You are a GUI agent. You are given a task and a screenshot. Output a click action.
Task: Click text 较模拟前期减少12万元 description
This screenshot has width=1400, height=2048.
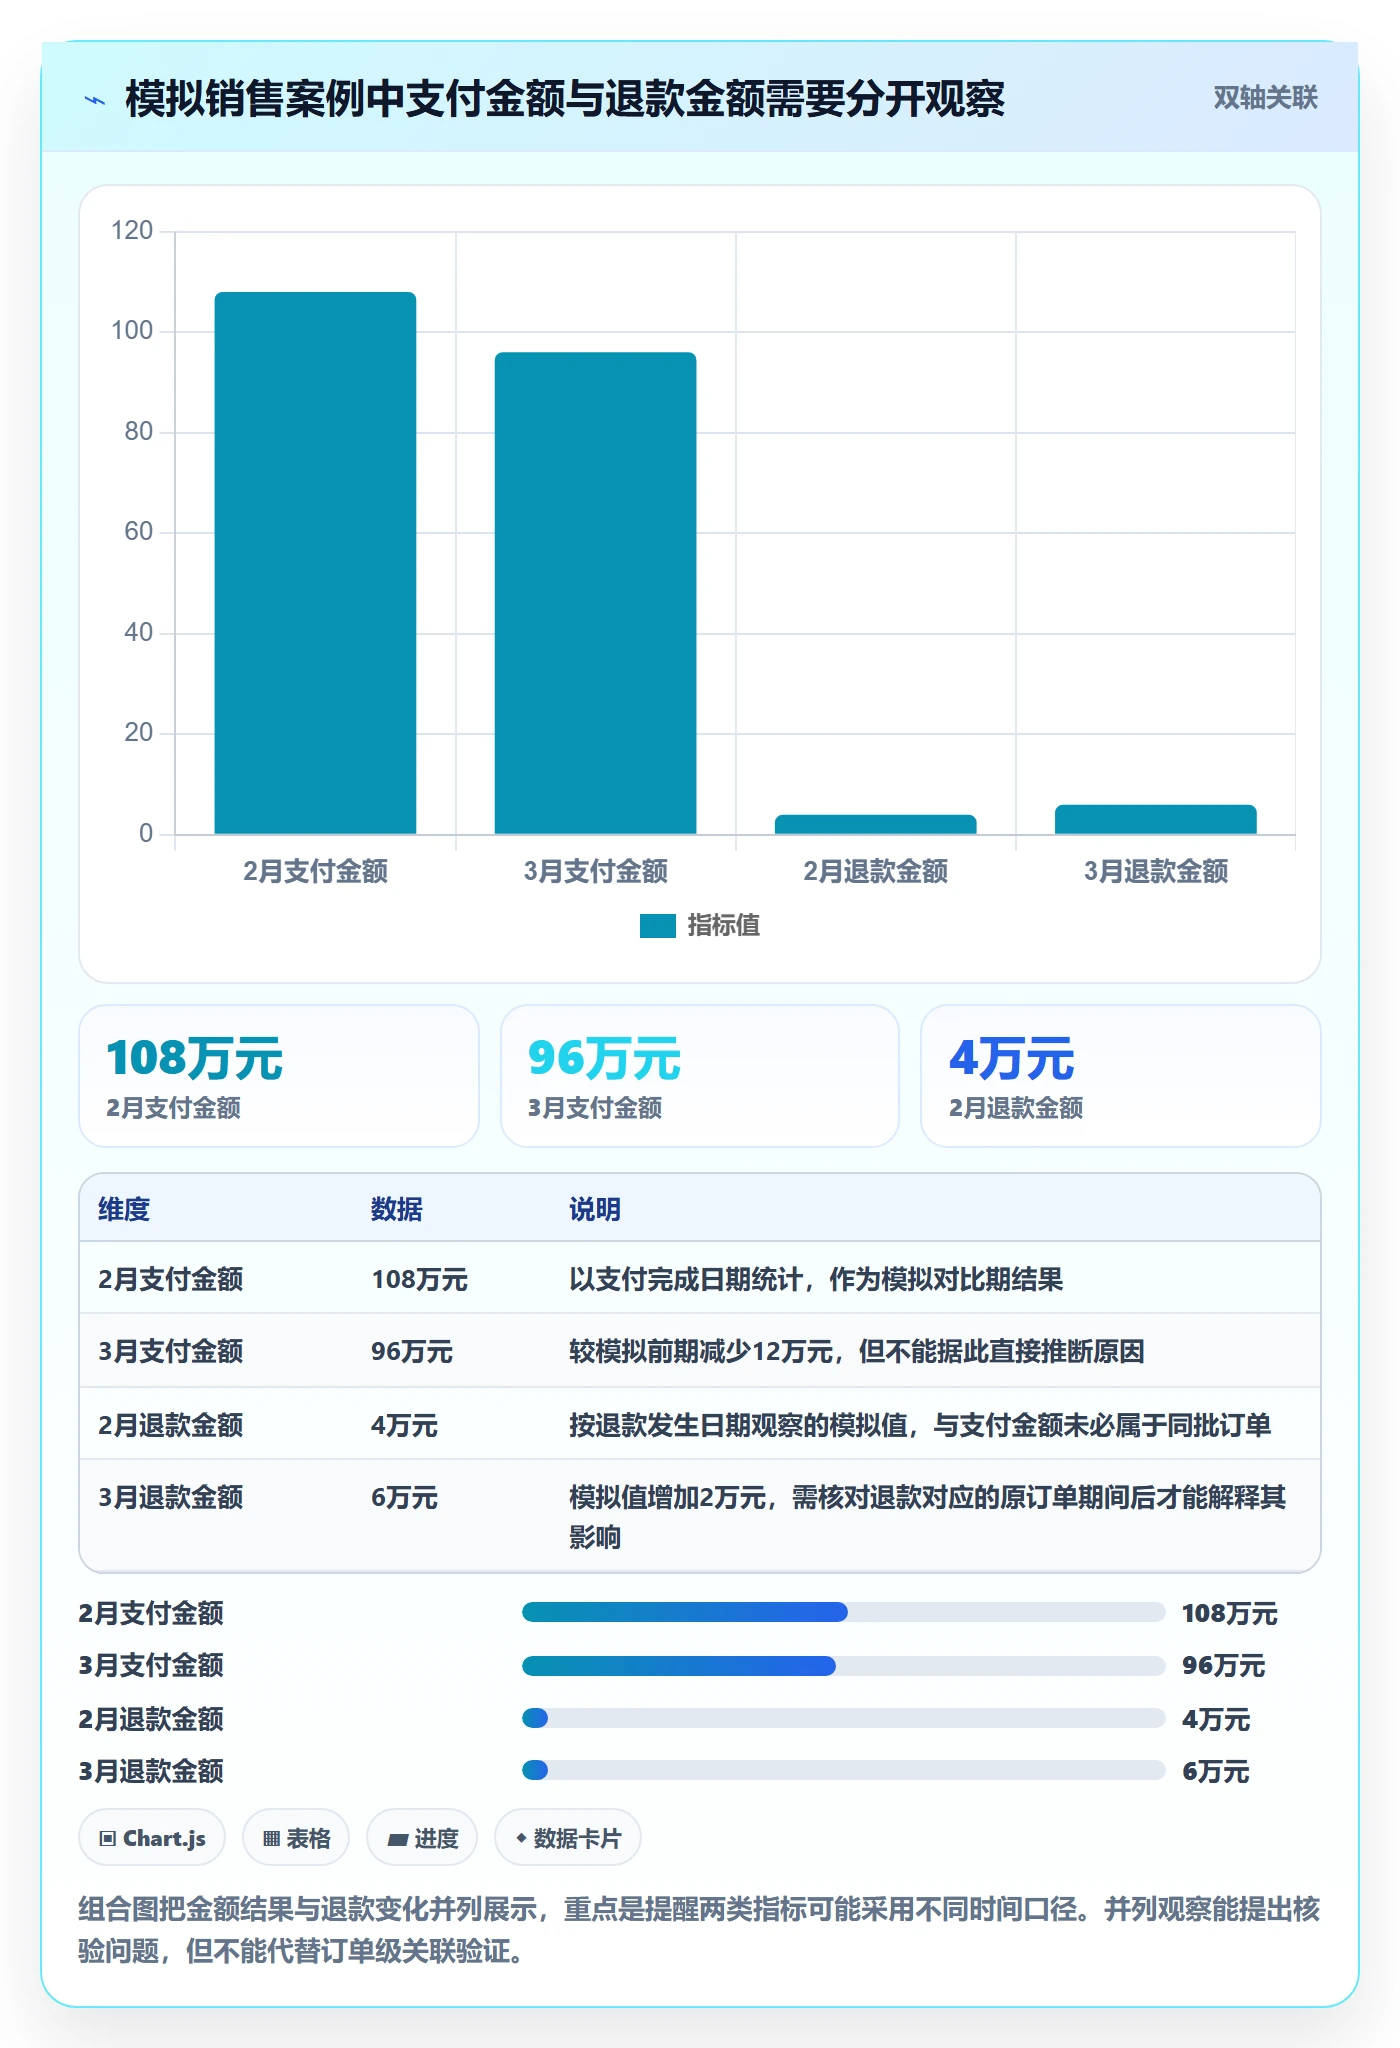coord(857,1351)
